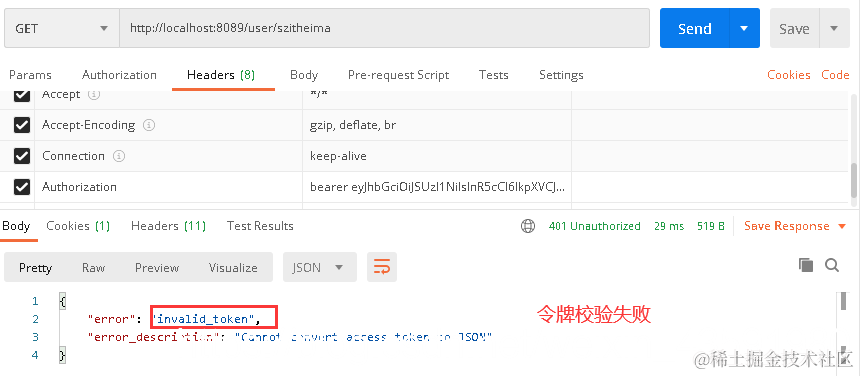Open the GET method dropdown
Screen dimensions: 860x376
coord(61,28)
